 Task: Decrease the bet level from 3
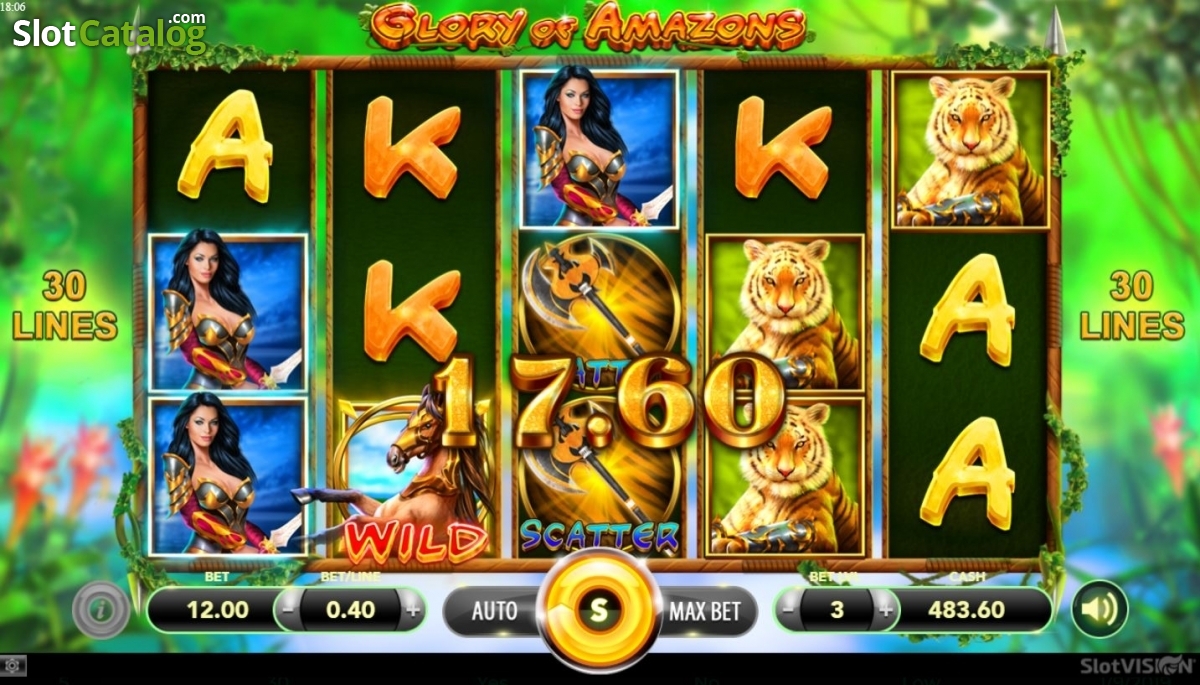click(x=790, y=608)
